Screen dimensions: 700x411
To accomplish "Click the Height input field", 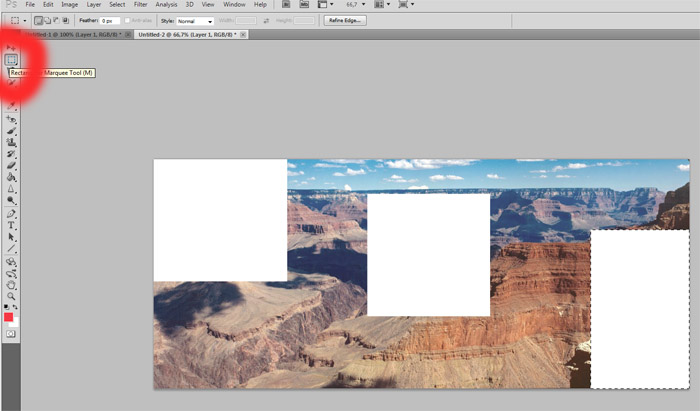I will [304, 21].
